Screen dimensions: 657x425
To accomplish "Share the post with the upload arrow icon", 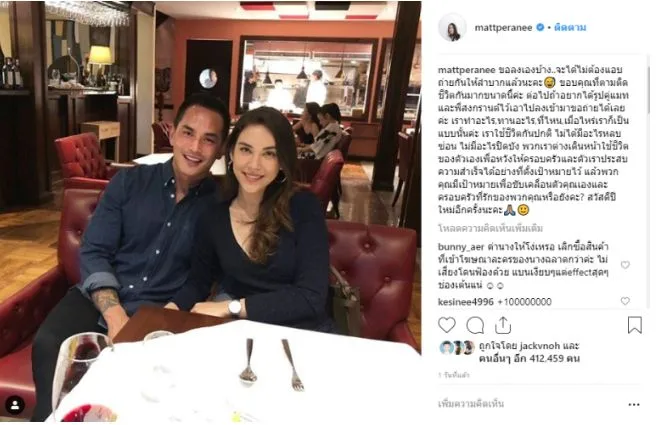I will [503, 325].
